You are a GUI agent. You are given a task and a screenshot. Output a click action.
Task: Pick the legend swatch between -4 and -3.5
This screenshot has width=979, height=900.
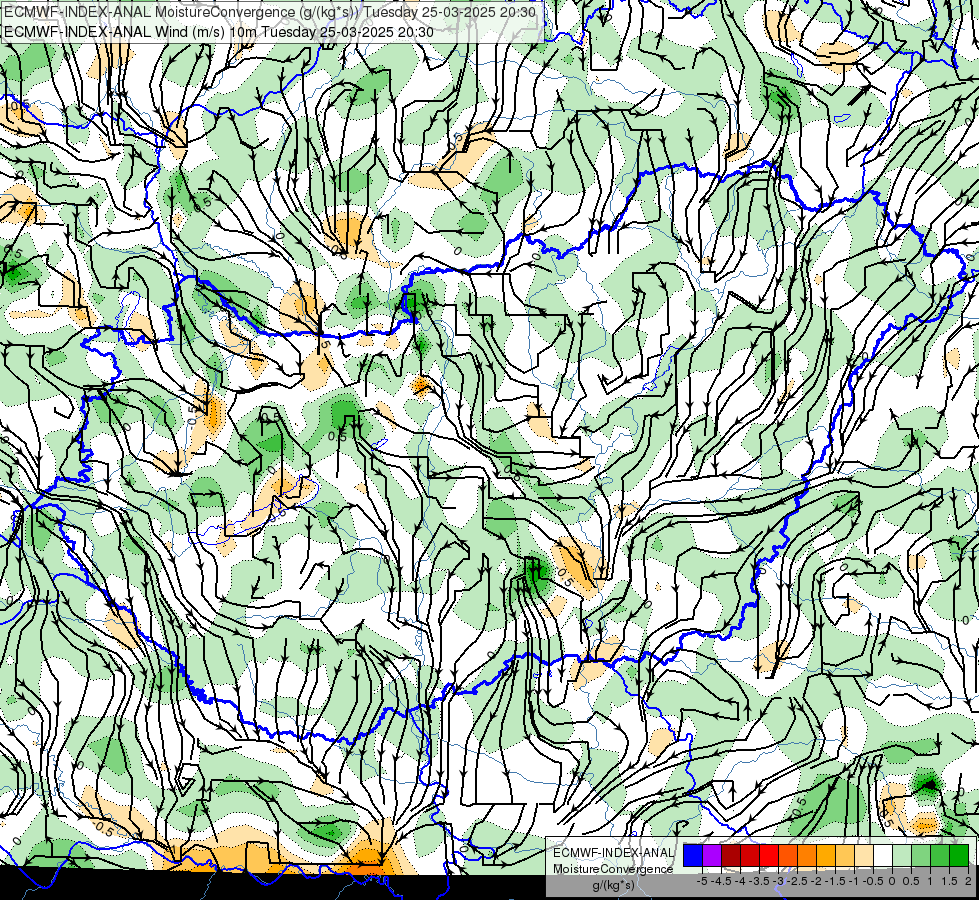750,856
